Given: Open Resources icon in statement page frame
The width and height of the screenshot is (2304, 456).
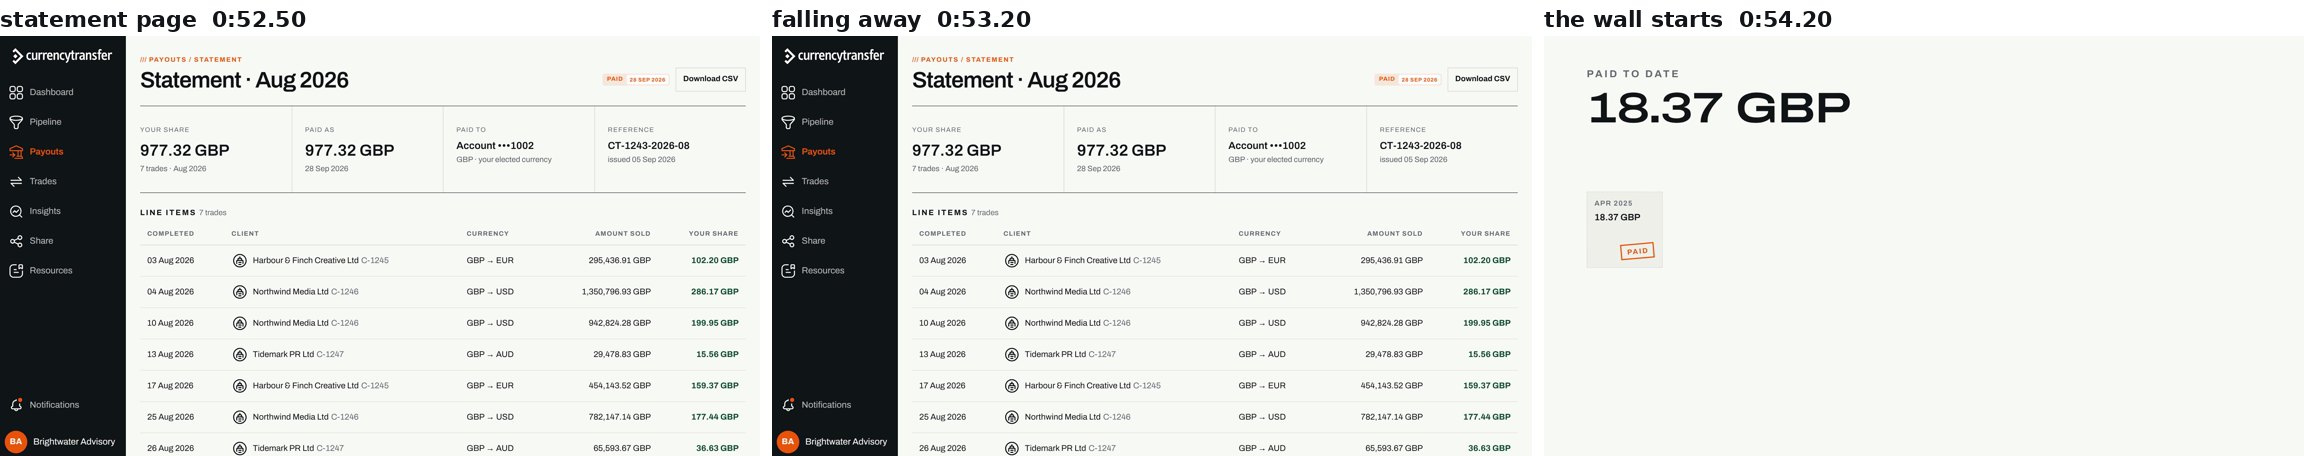Looking at the screenshot, I should tap(16, 271).
